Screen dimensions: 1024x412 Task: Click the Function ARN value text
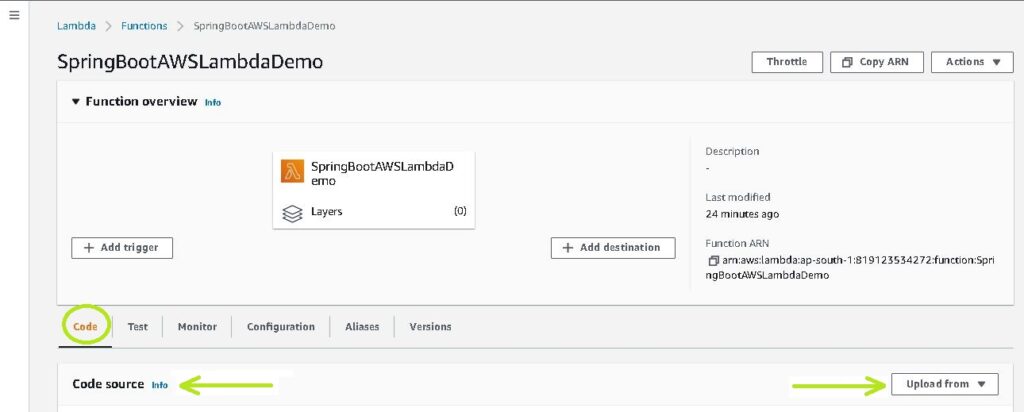click(850, 268)
